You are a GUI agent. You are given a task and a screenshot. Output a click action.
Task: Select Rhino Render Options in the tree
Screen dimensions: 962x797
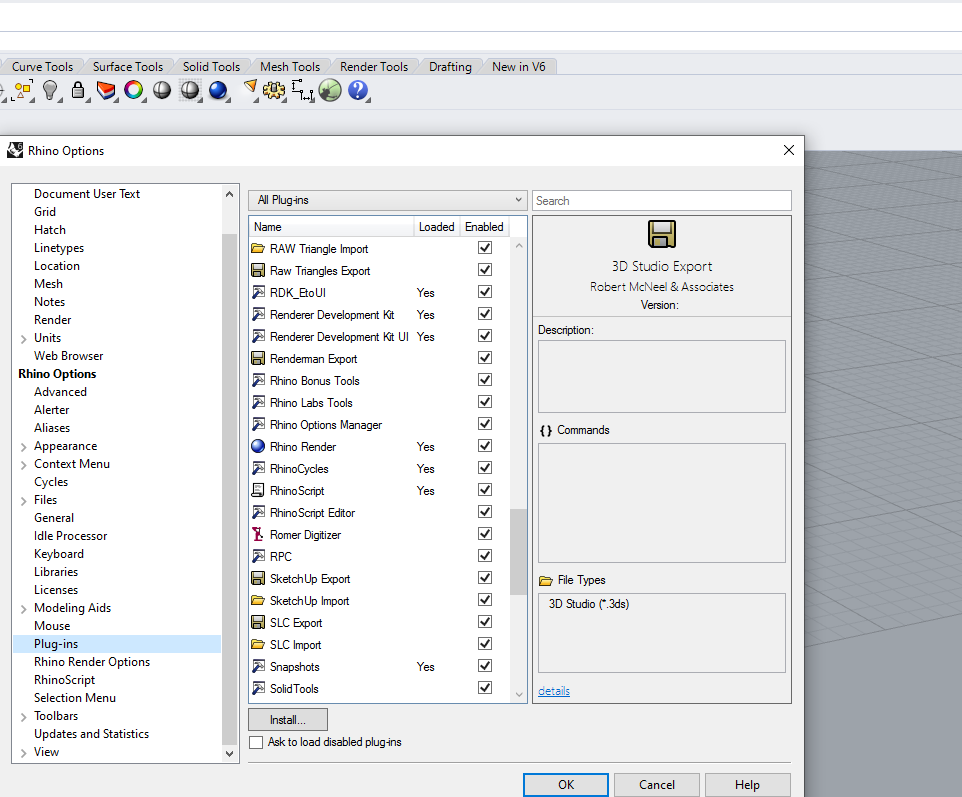click(92, 661)
